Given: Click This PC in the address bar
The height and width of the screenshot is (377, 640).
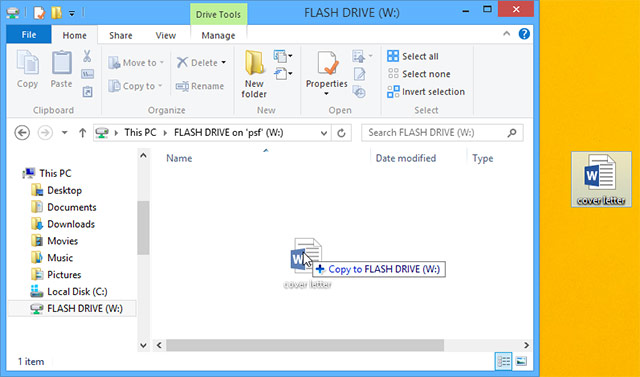Looking at the screenshot, I should pyautogui.click(x=140, y=133).
